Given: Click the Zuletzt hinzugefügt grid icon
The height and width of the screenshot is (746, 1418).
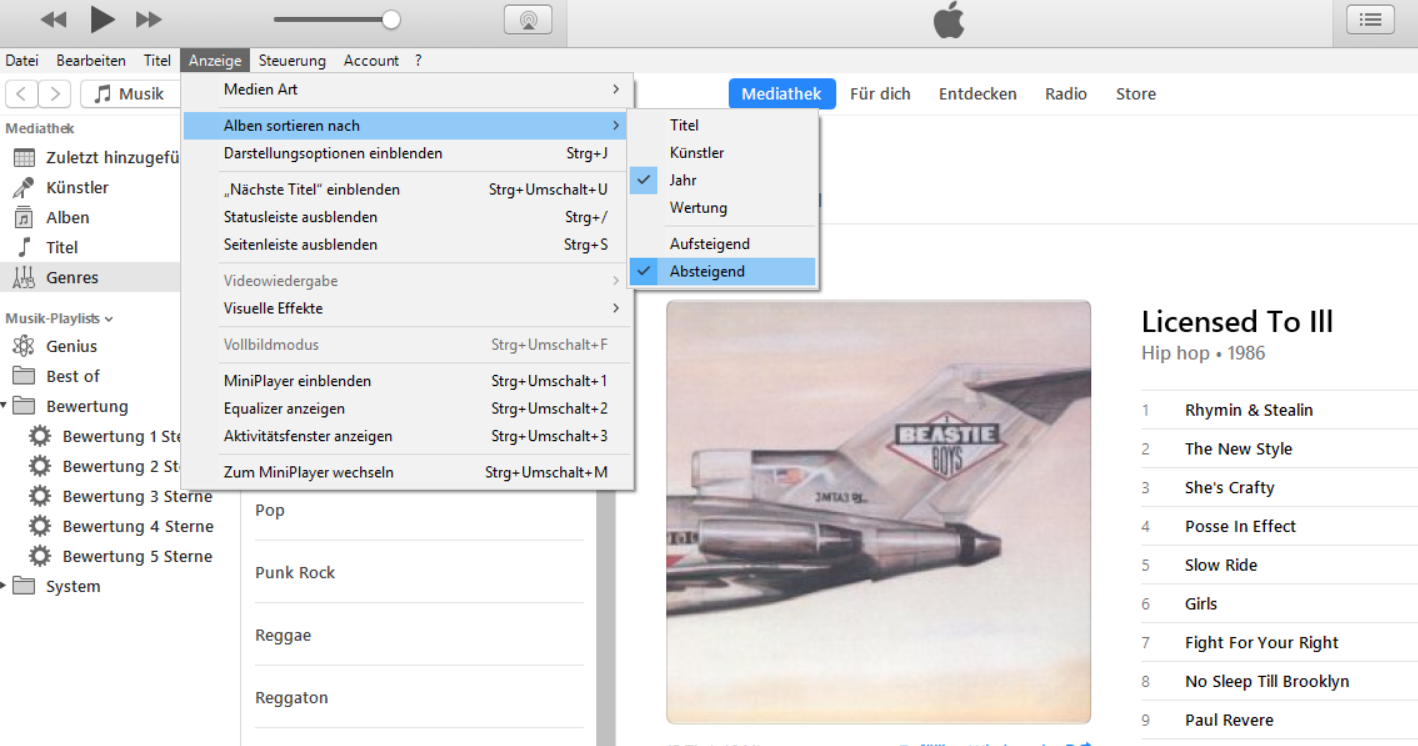Looking at the screenshot, I should [x=24, y=158].
